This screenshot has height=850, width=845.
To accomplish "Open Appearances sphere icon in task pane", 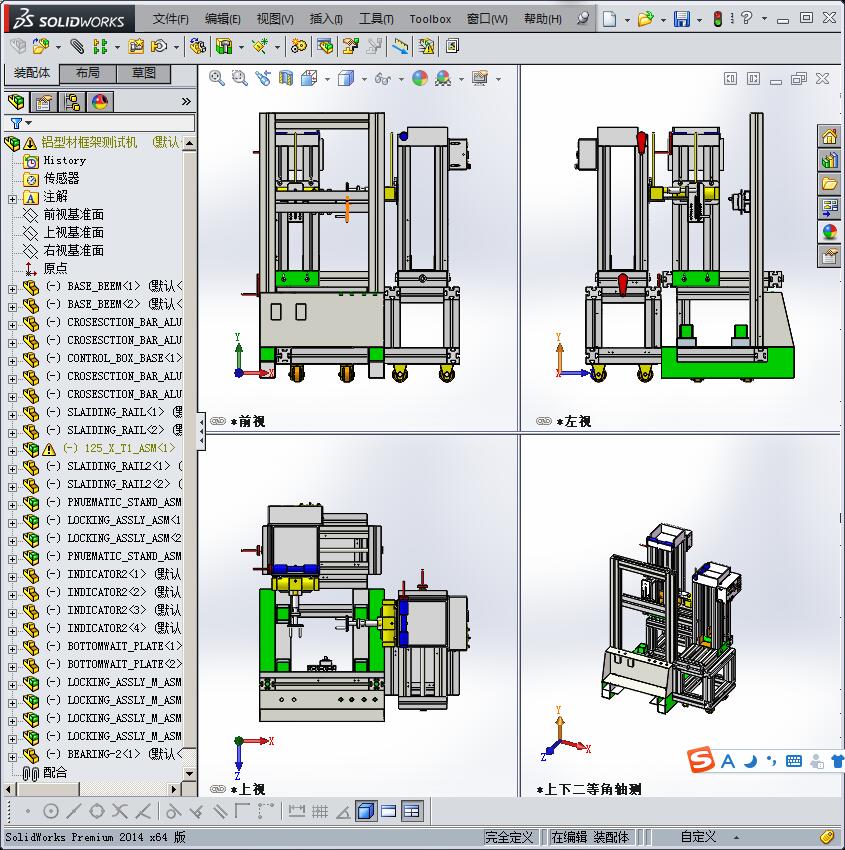I will [x=829, y=232].
